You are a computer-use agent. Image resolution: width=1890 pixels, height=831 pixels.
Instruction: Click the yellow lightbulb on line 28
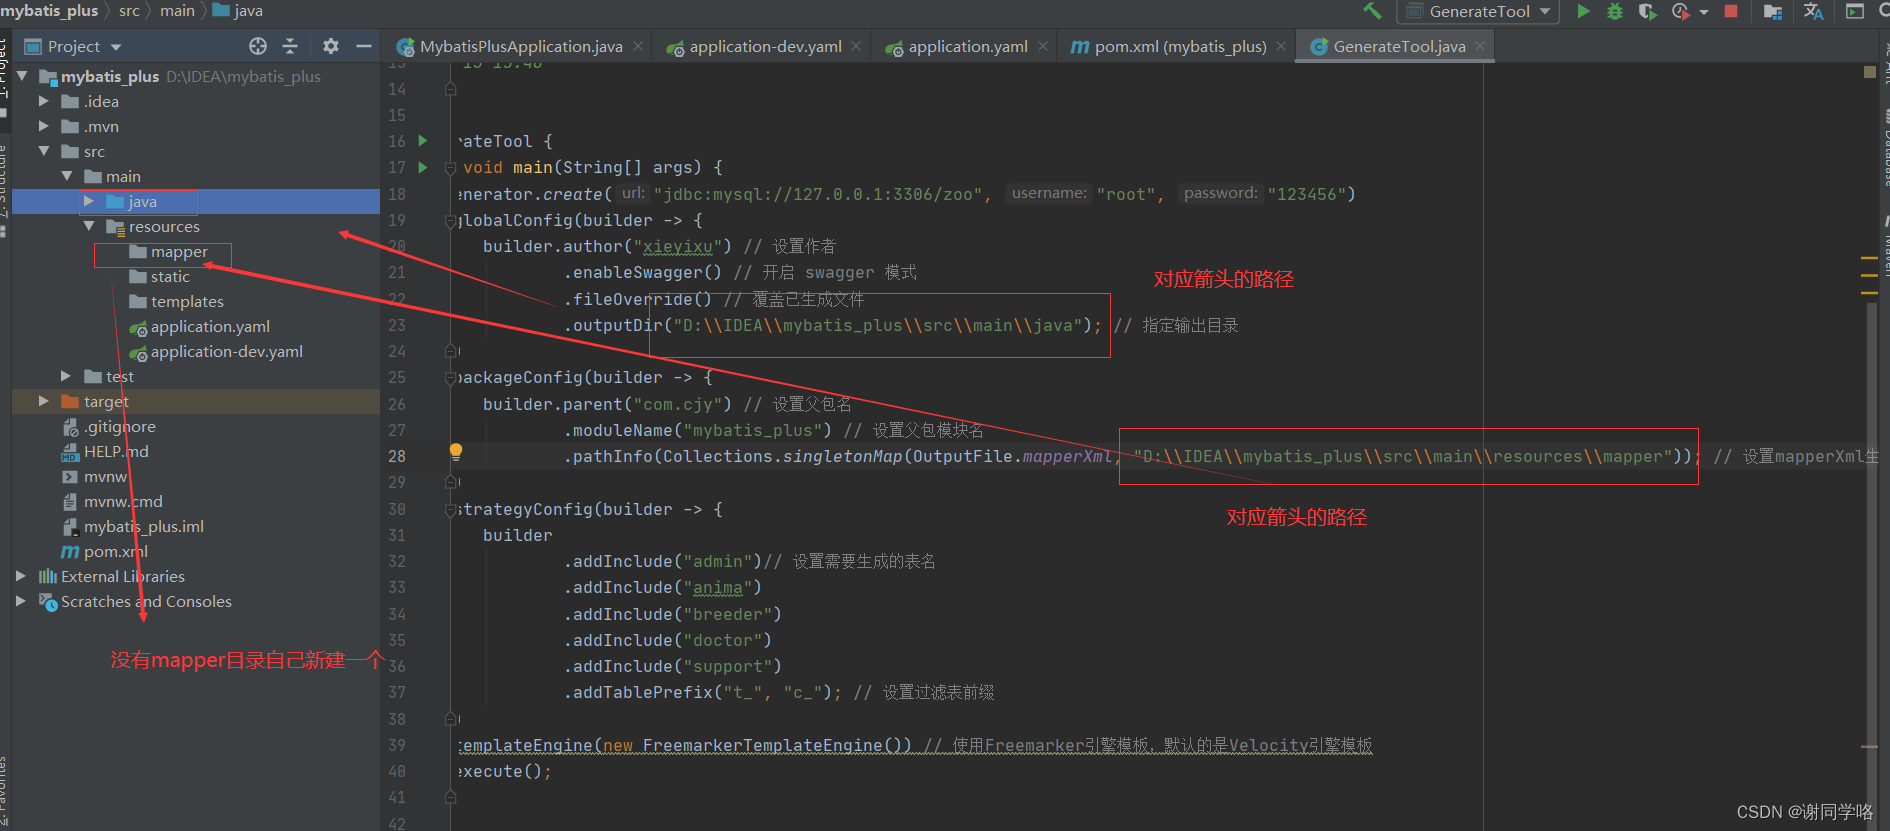[456, 451]
